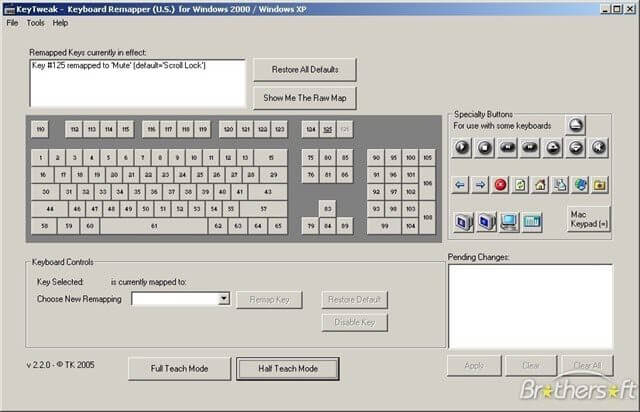The height and width of the screenshot is (412, 640).
Task: Pick the yellow Favorites folder button
Action: (600, 185)
